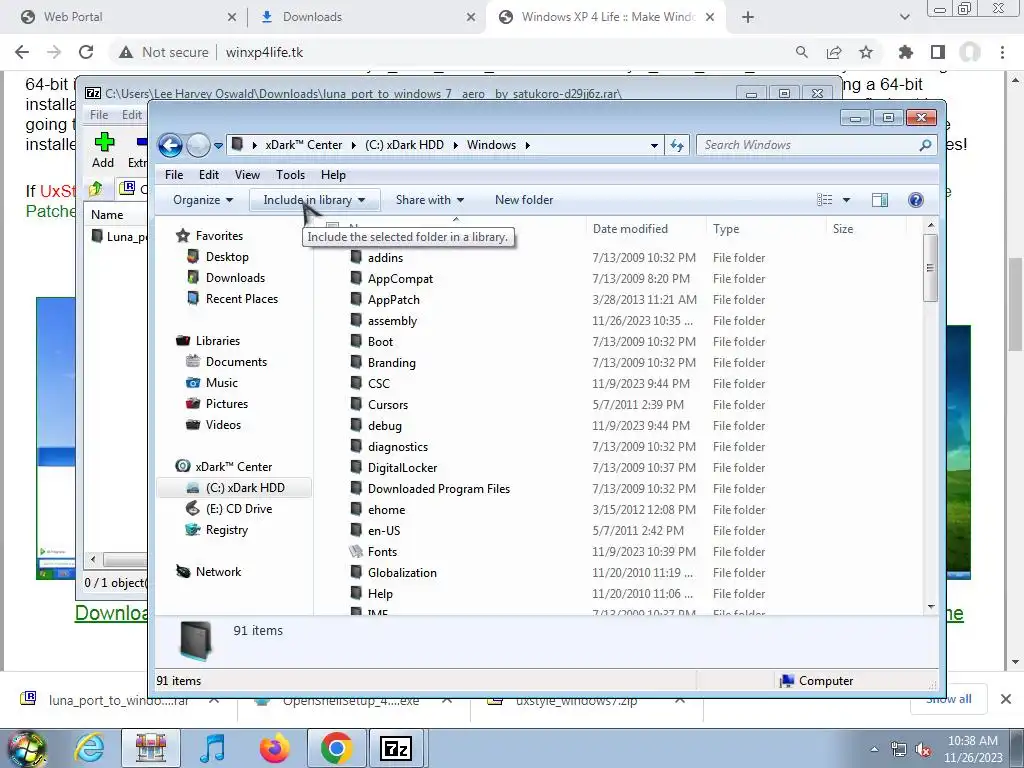Screen dimensions: 1024x768
Task: Open the View menu in Explorer
Action: 247,175
